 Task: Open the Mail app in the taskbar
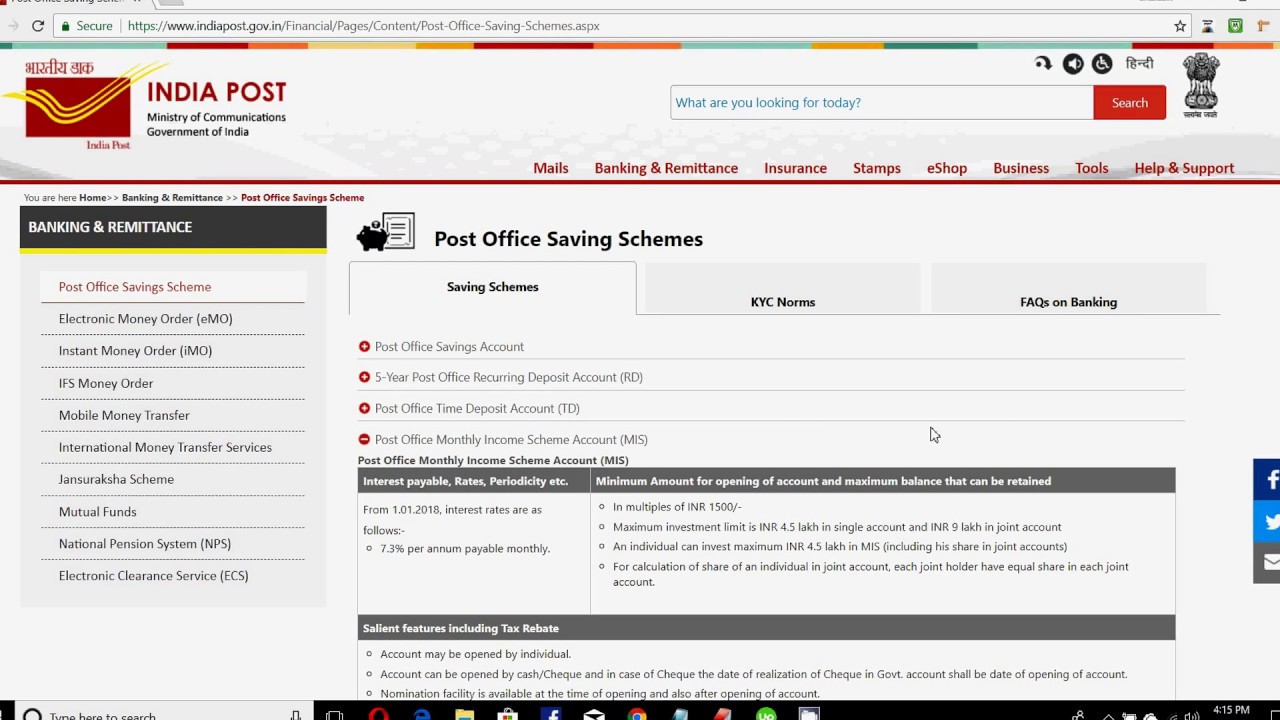(x=594, y=715)
